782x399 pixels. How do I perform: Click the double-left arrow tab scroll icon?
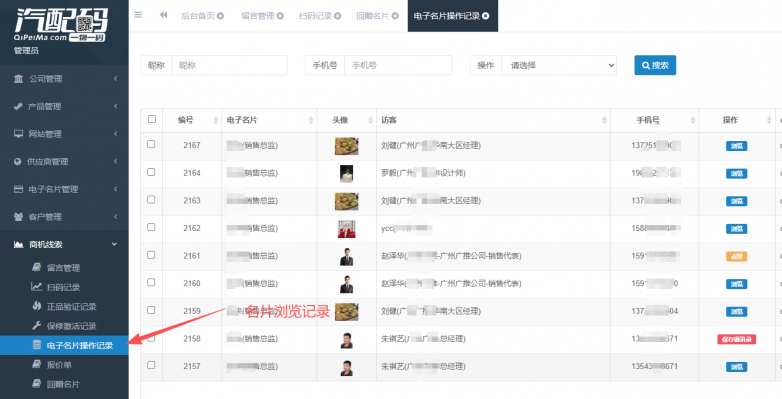click(164, 15)
